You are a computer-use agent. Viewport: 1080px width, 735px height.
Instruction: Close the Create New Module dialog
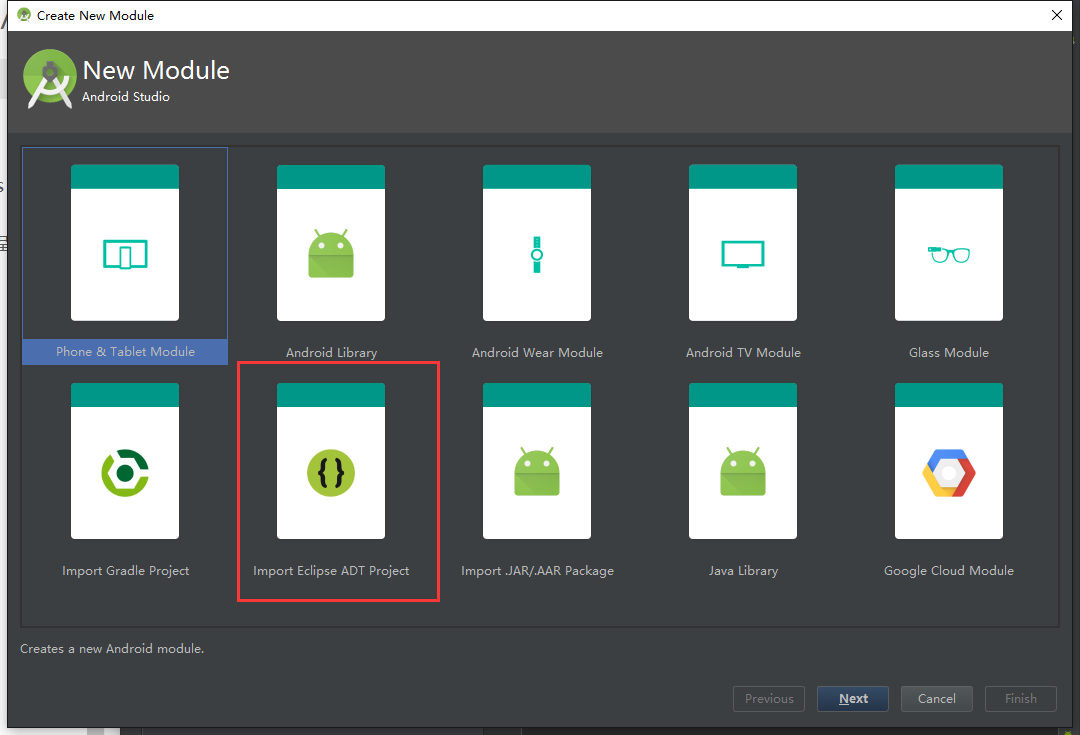point(1057,15)
